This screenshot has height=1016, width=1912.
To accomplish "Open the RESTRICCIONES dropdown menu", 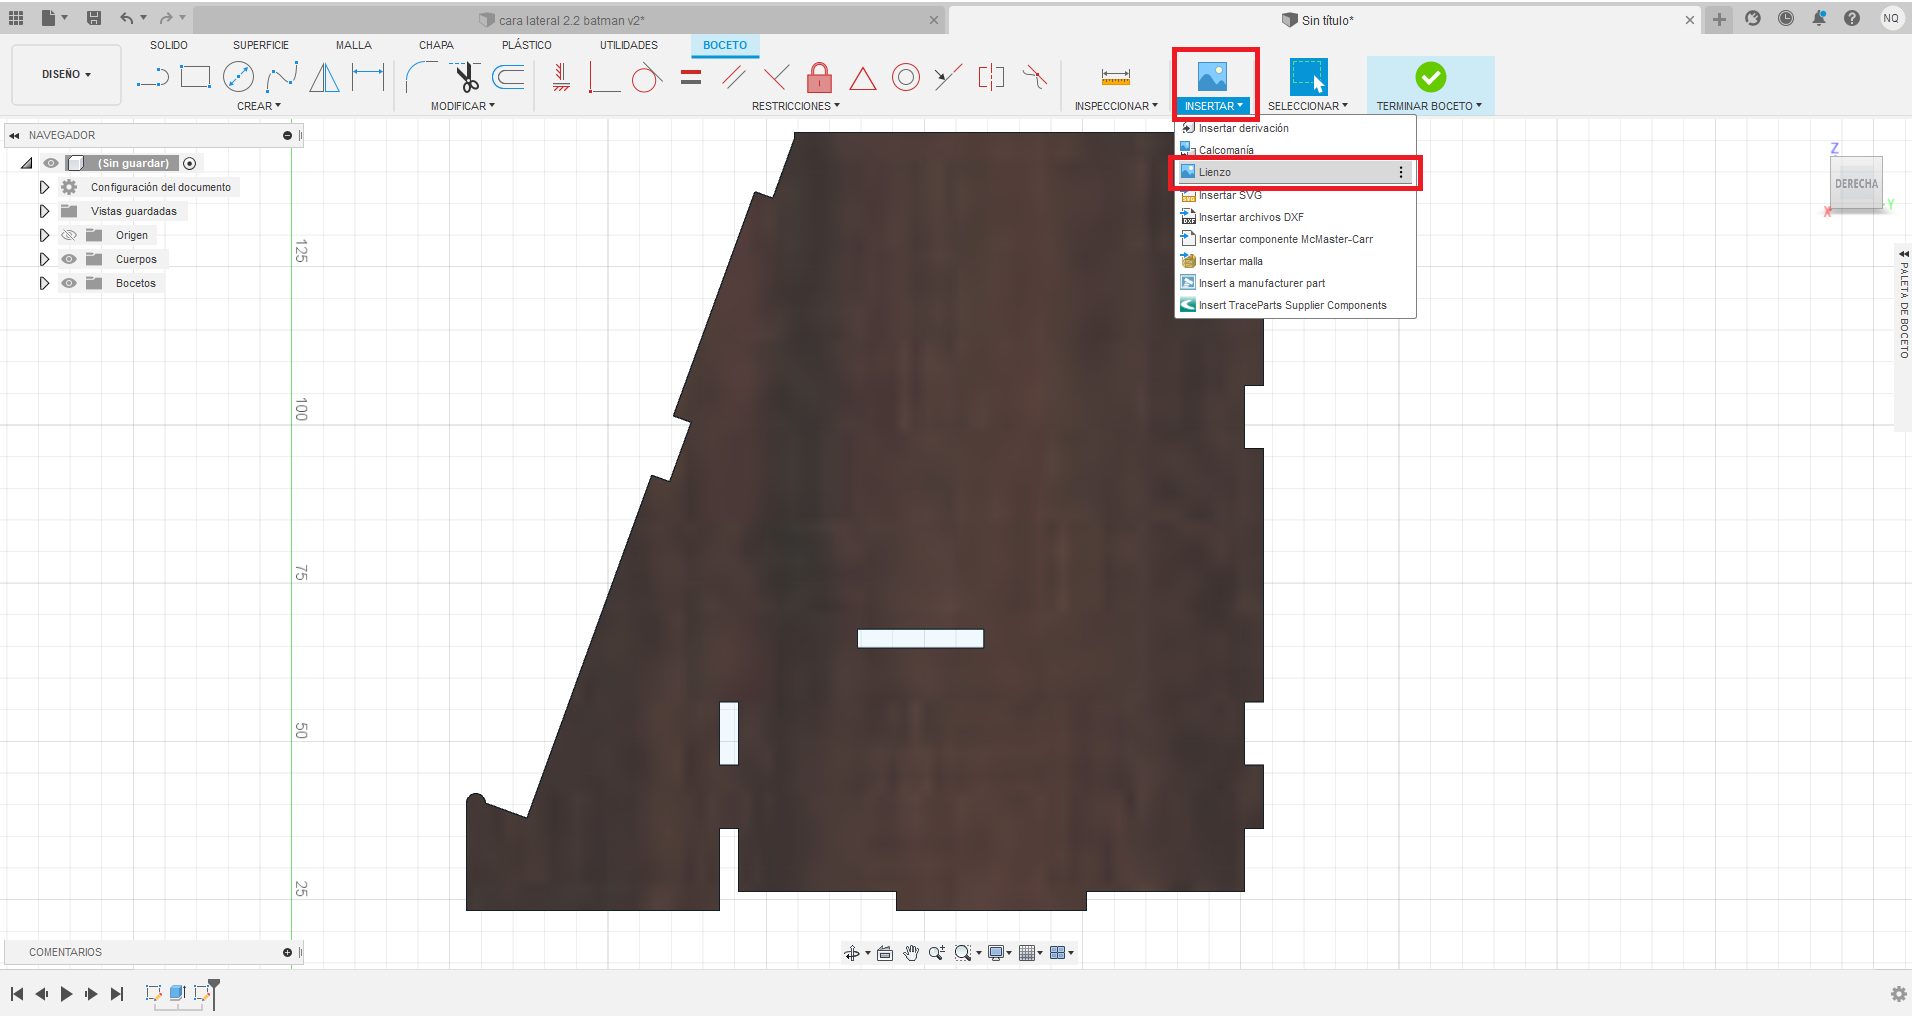I will [796, 106].
